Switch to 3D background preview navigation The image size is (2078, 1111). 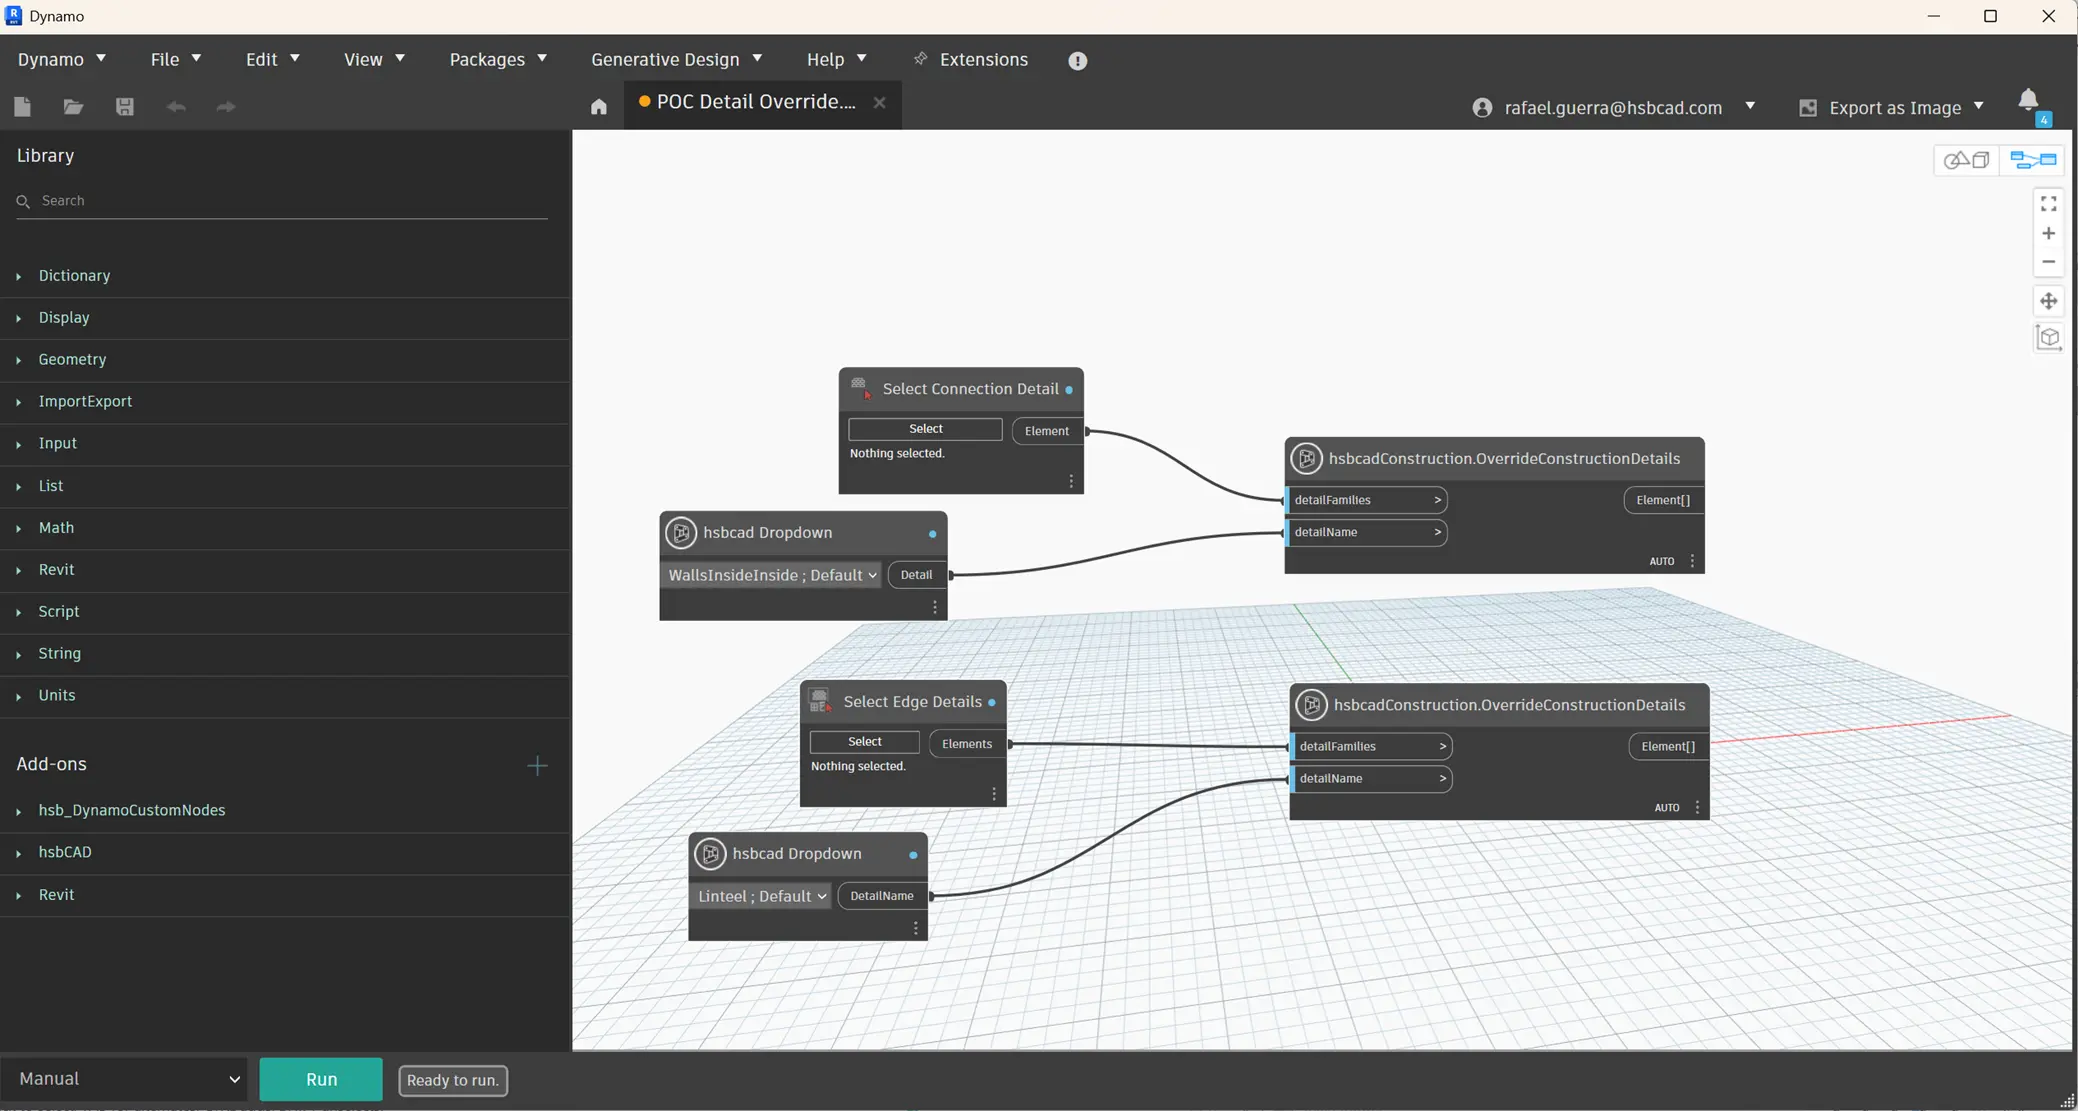[1966, 160]
